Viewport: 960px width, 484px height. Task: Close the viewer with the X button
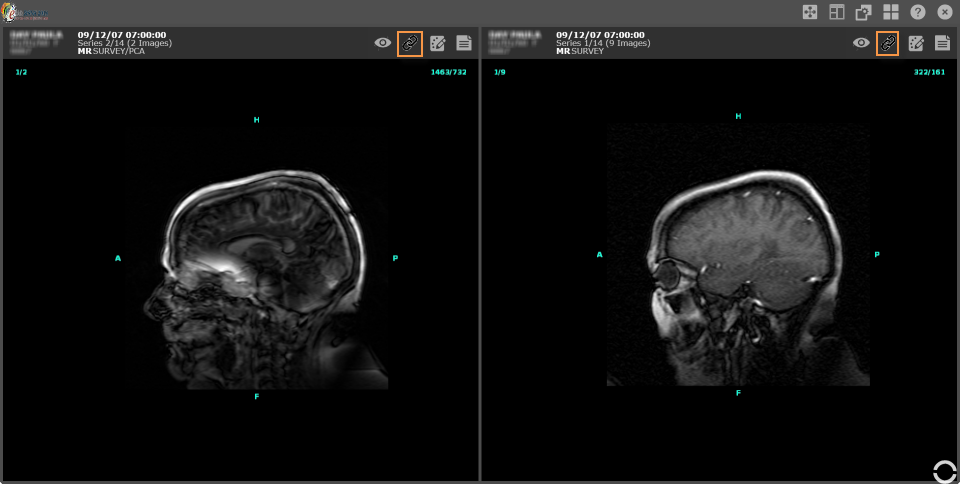point(944,12)
